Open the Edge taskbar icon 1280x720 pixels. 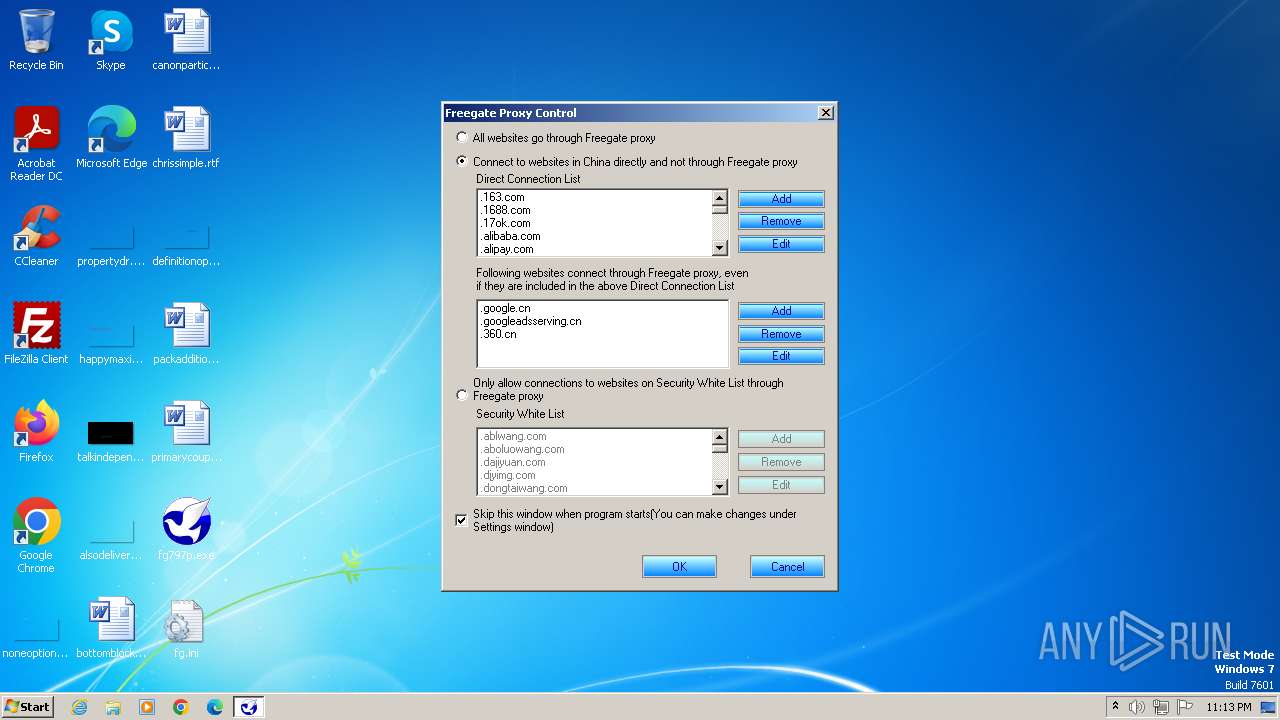point(215,707)
